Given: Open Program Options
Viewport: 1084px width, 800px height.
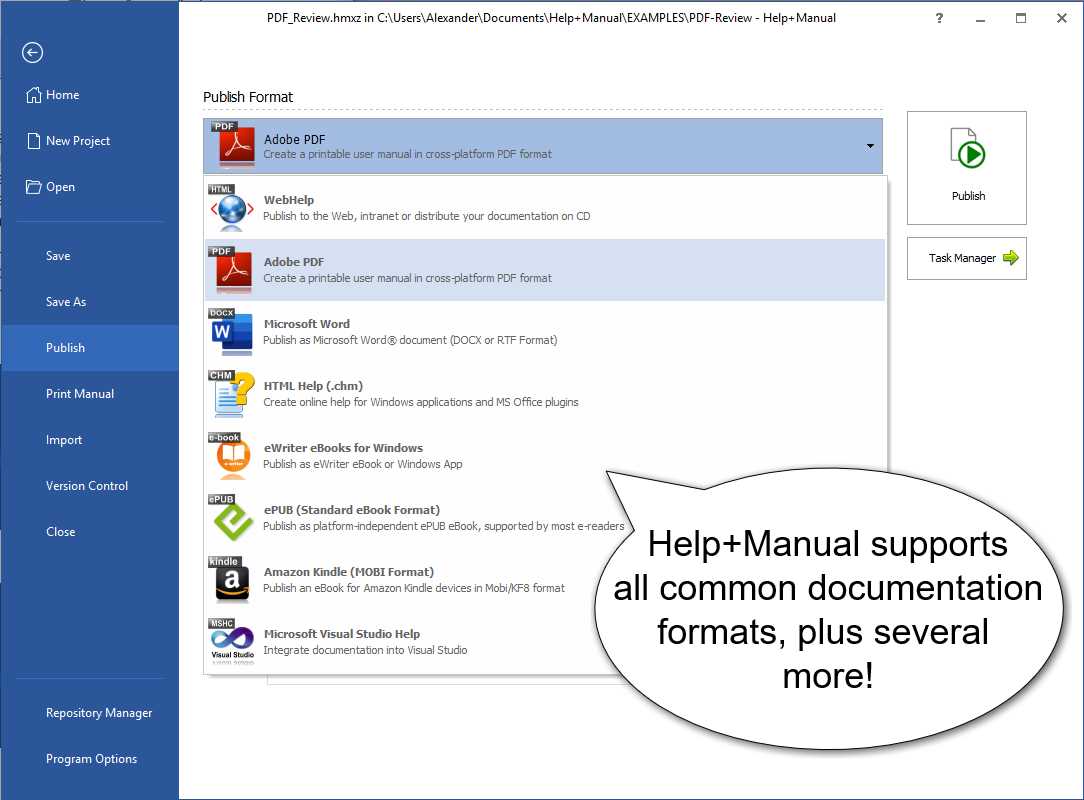Looking at the screenshot, I should [x=91, y=759].
